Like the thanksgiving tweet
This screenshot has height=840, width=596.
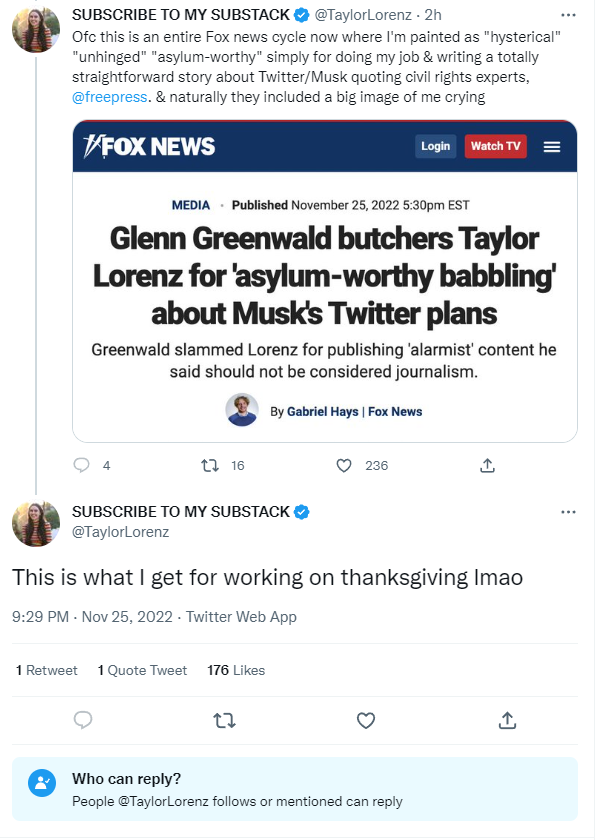[366, 721]
